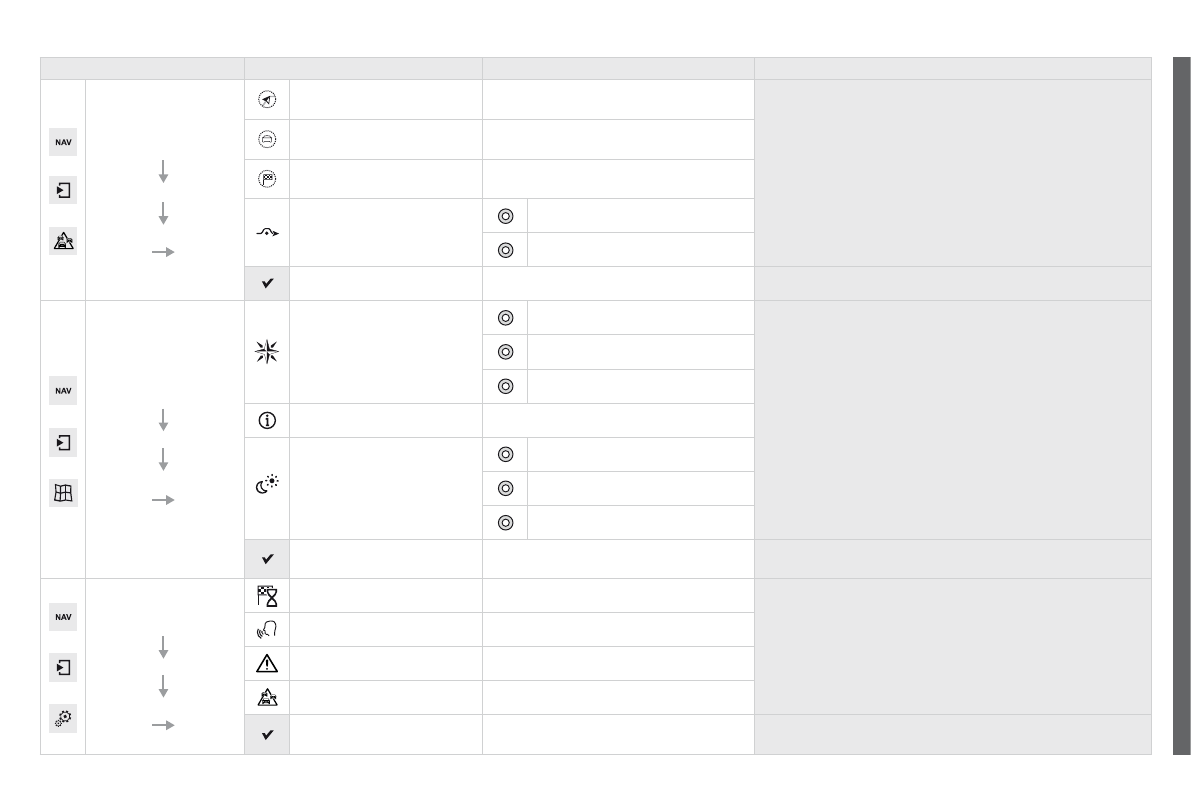Screen dimensions: 1191x794
Task: Select middle radio button beside compass rose
Action: click(x=506, y=352)
